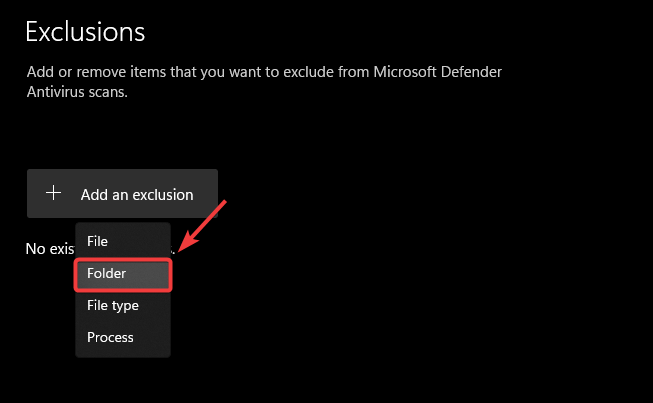Click the word File in File type

click(x=97, y=305)
